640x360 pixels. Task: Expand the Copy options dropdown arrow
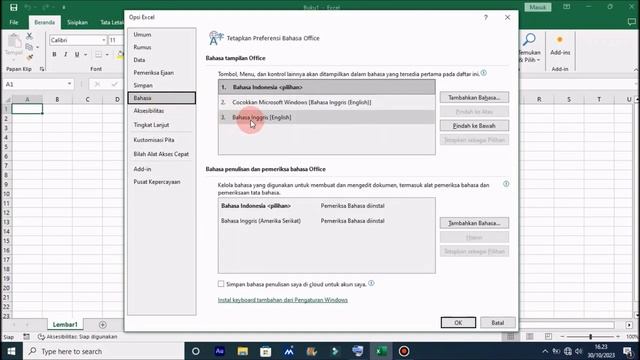click(x=37, y=47)
